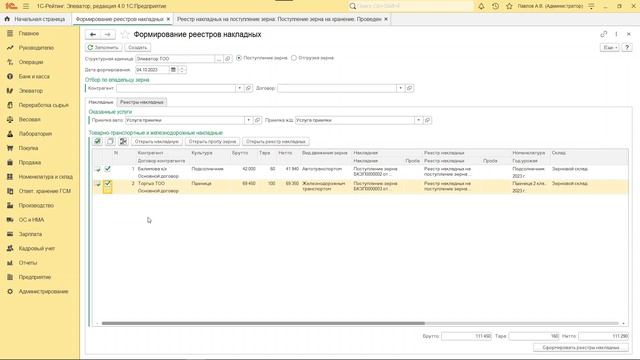The image size is (640, 360).
Task: Uncheck all rows with clear icon
Action: (x=110, y=142)
